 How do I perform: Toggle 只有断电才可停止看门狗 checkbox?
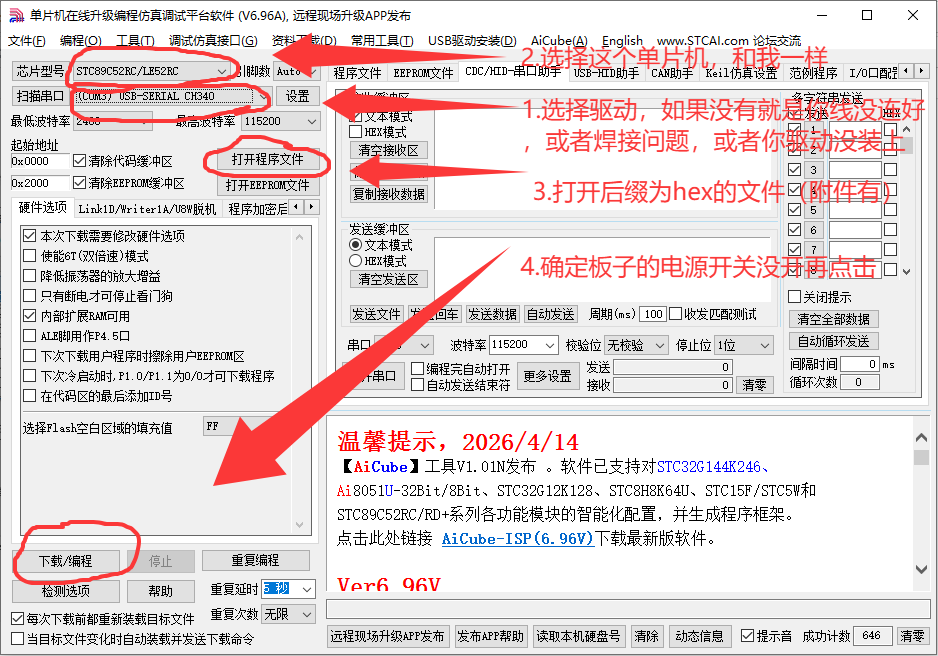(29, 295)
